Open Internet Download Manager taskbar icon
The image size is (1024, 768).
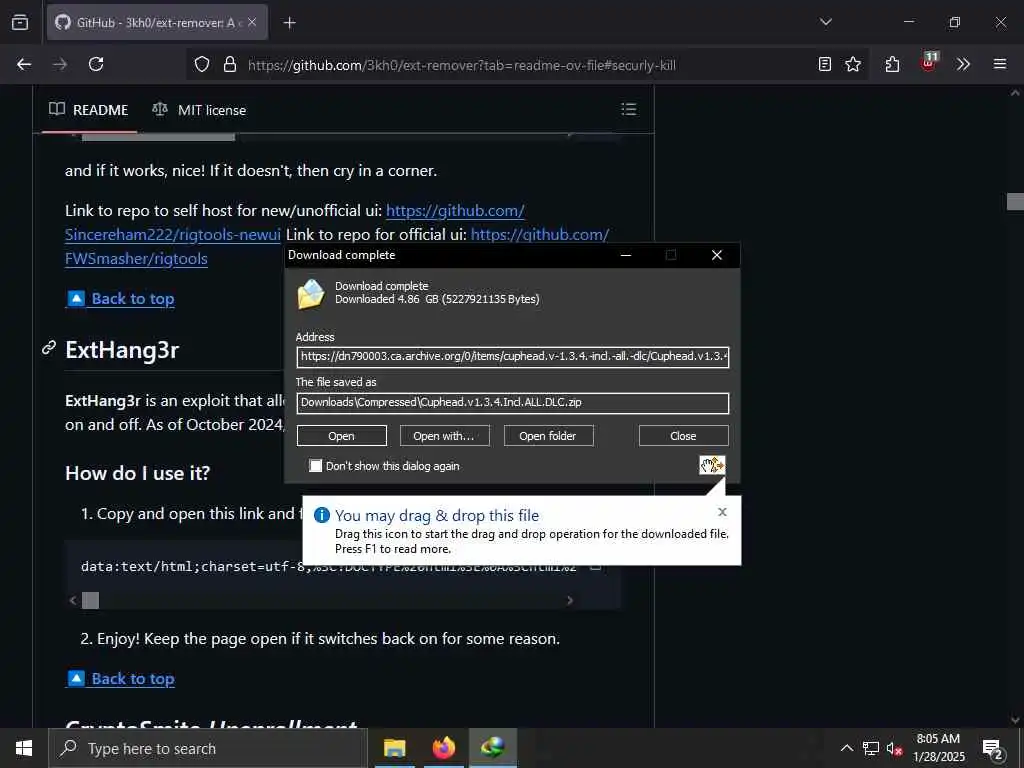[x=493, y=748]
